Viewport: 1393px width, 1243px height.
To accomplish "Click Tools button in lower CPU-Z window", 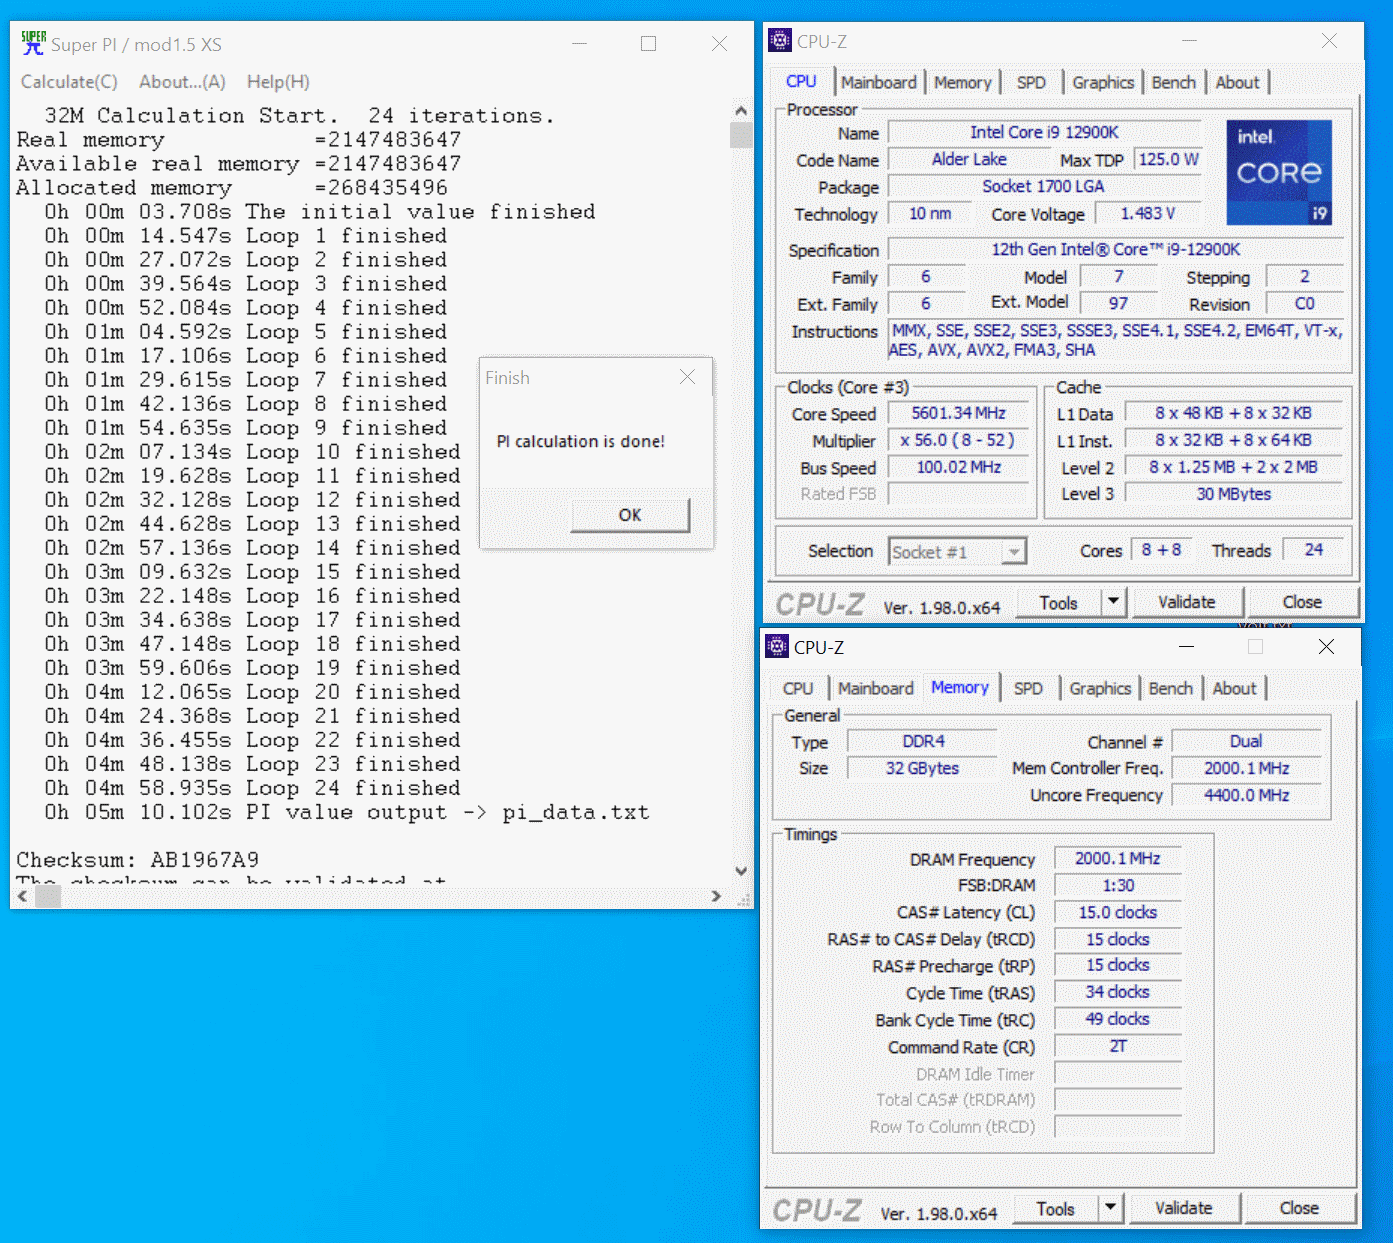I will click(x=1055, y=1209).
